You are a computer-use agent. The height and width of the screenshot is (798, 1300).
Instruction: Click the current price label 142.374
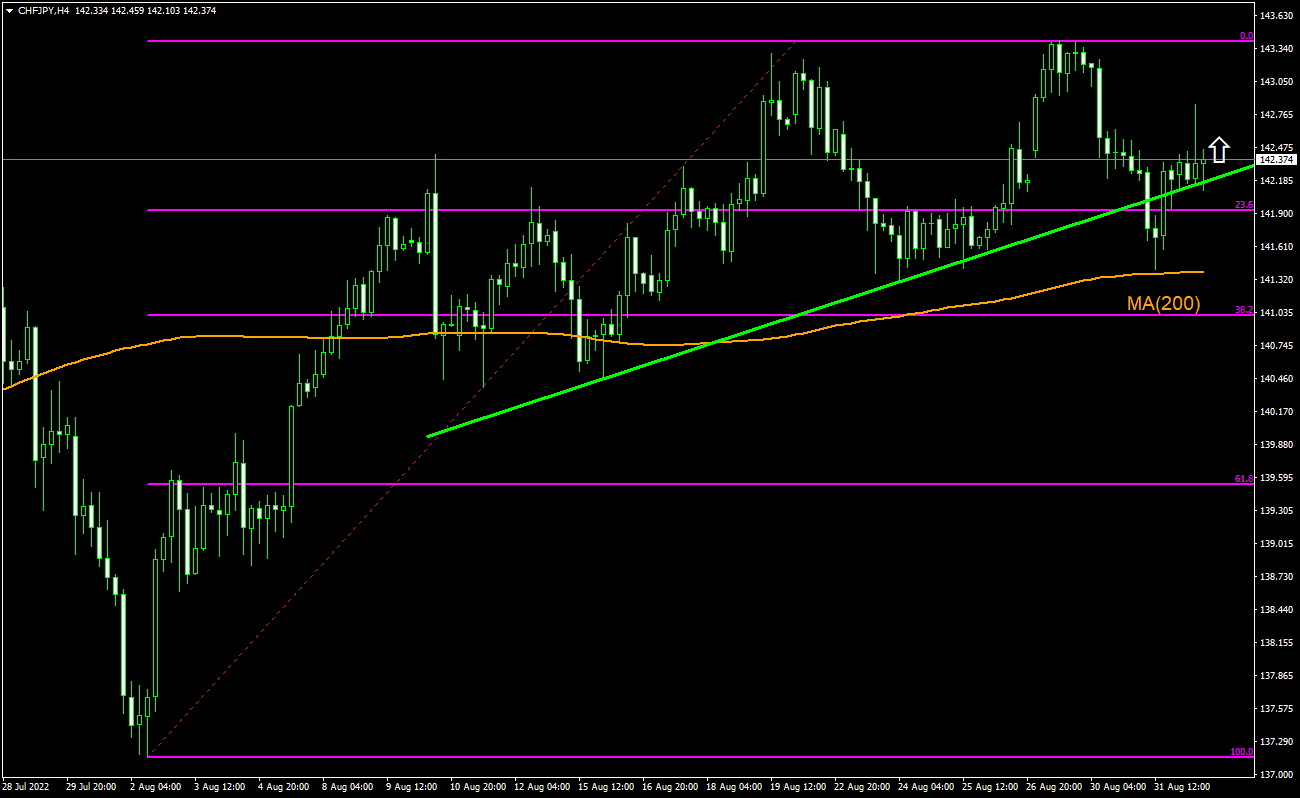point(1277,160)
